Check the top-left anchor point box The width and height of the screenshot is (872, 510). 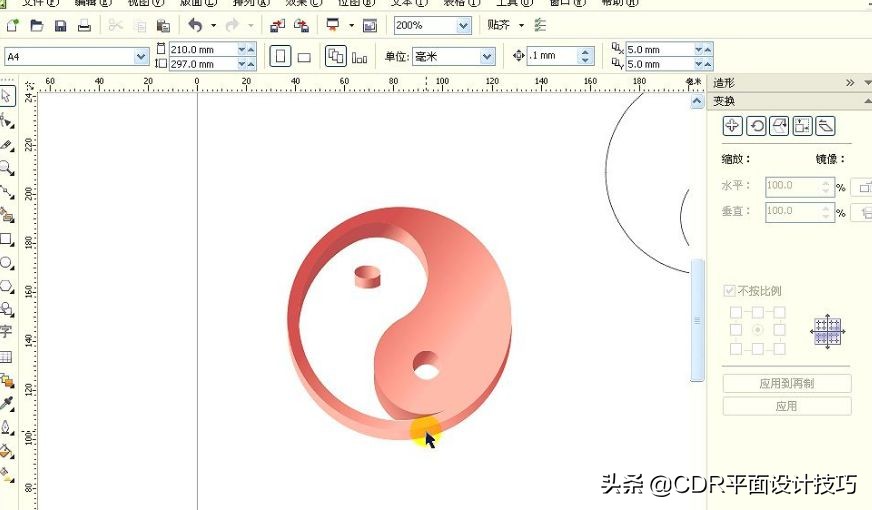pos(736,312)
